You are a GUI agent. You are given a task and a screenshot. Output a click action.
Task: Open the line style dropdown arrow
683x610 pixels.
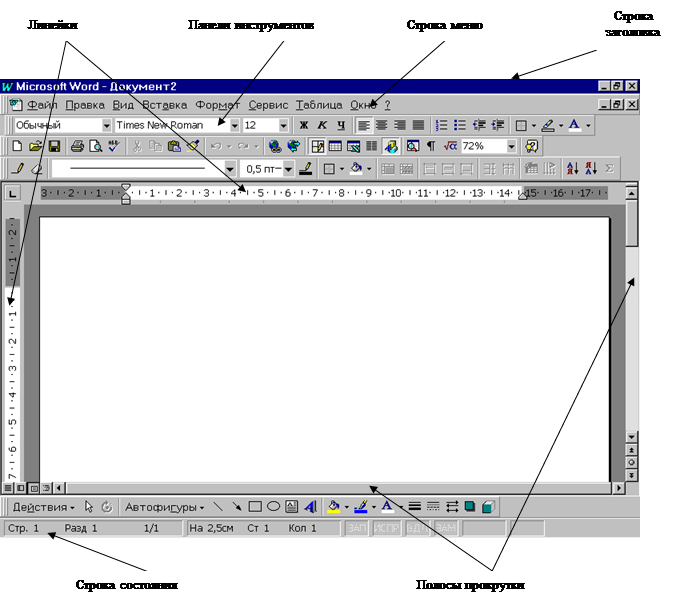coord(230,169)
